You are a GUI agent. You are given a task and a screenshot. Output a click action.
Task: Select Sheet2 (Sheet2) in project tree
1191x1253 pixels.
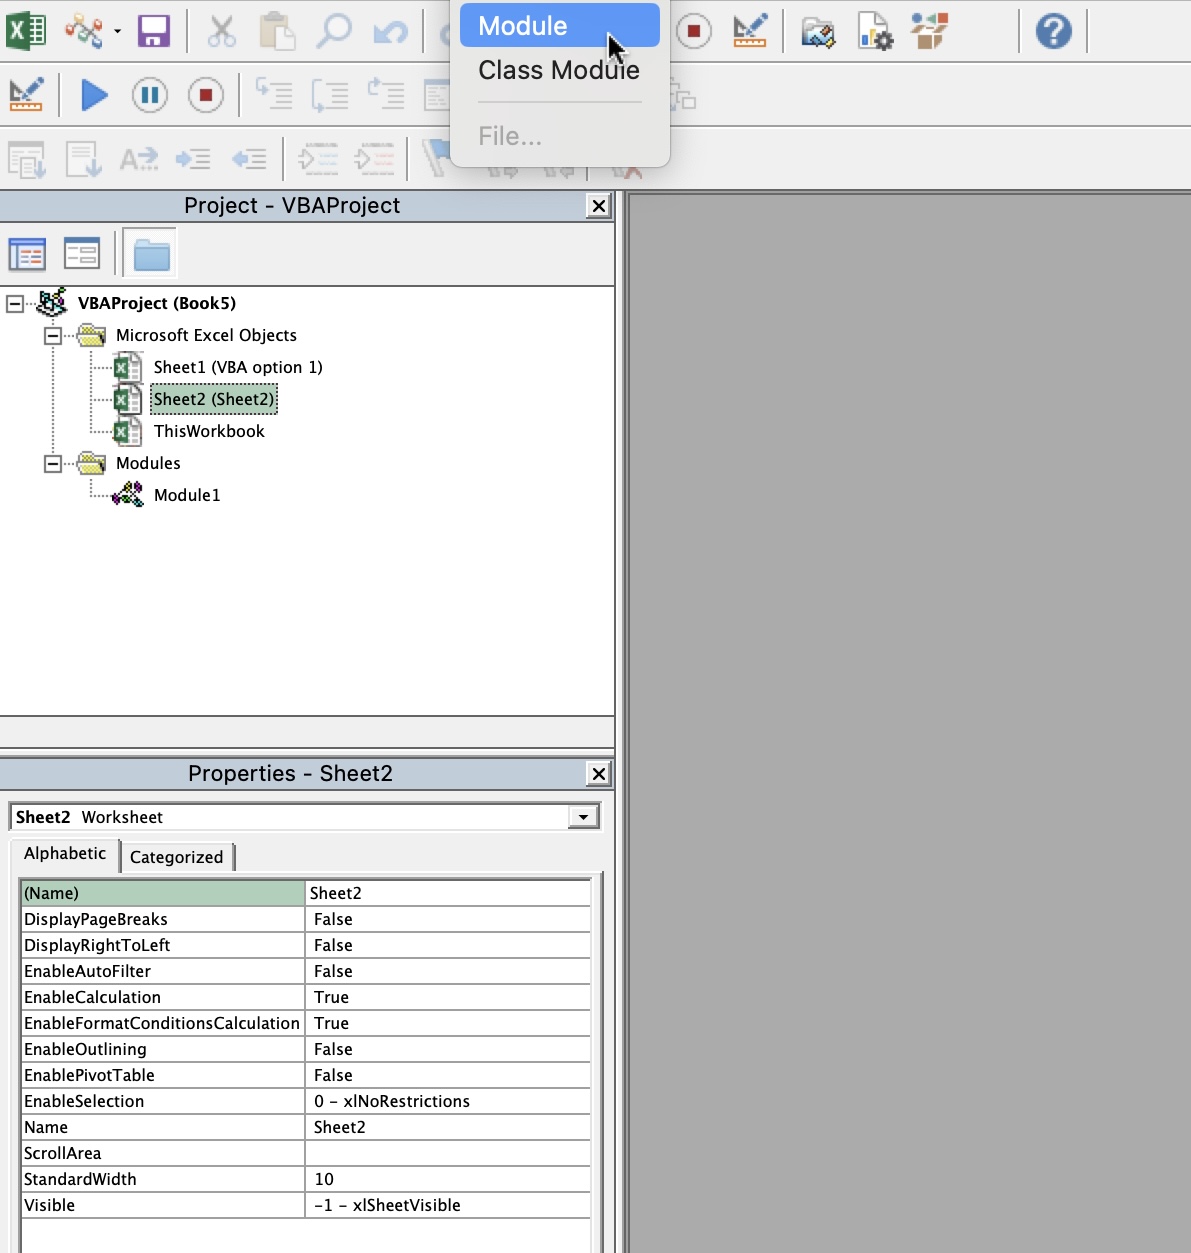pyautogui.click(x=214, y=399)
